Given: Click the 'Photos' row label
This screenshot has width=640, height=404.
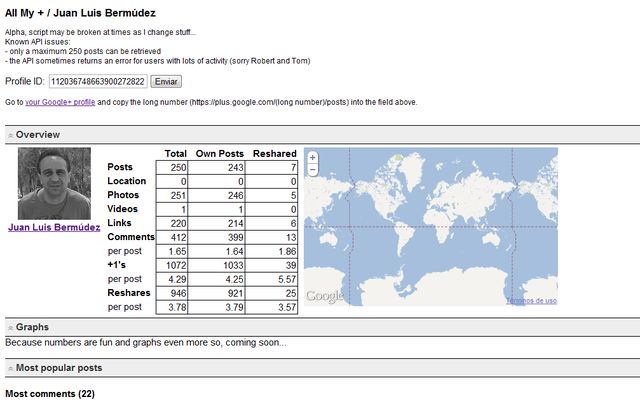Looking at the screenshot, I should [x=123, y=195].
